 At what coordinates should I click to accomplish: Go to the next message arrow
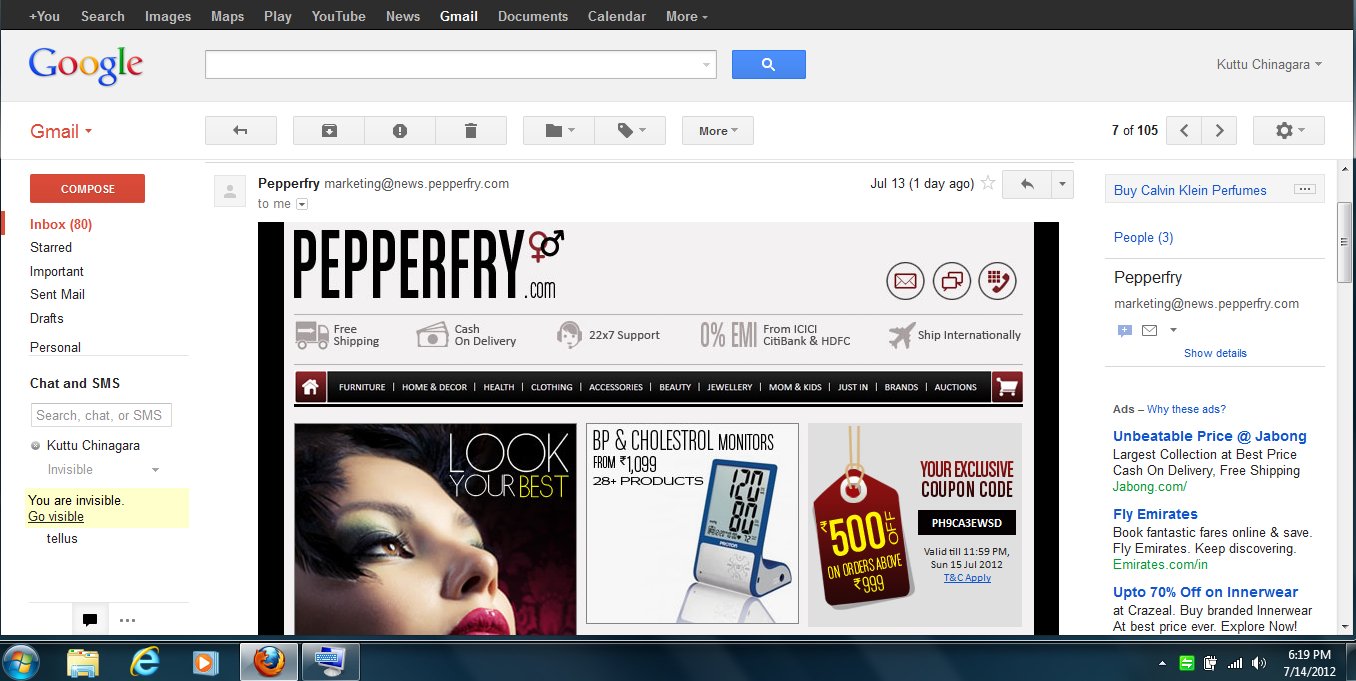coord(1219,131)
